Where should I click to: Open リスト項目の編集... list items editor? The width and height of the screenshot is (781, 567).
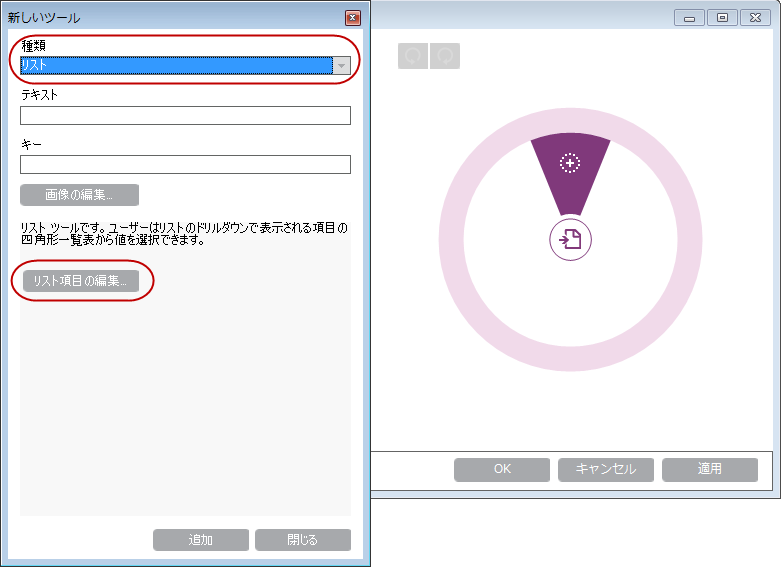pyautogui.click(x=81, y=281)
